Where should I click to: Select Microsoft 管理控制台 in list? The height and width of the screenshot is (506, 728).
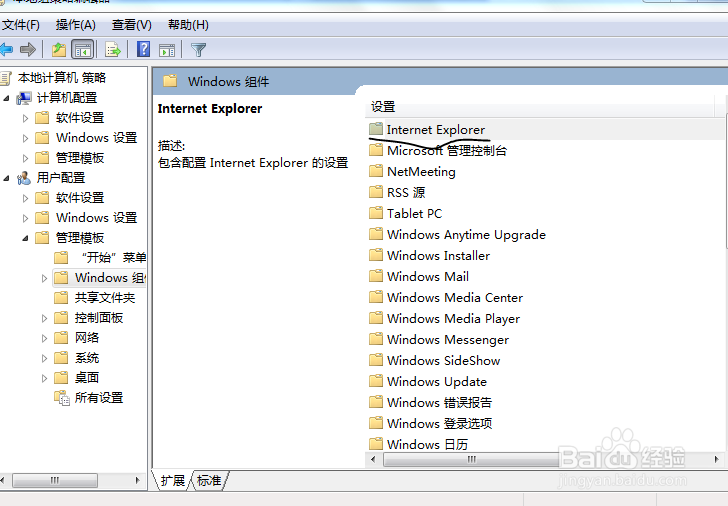pyautogui.click(x=447, y=150)
